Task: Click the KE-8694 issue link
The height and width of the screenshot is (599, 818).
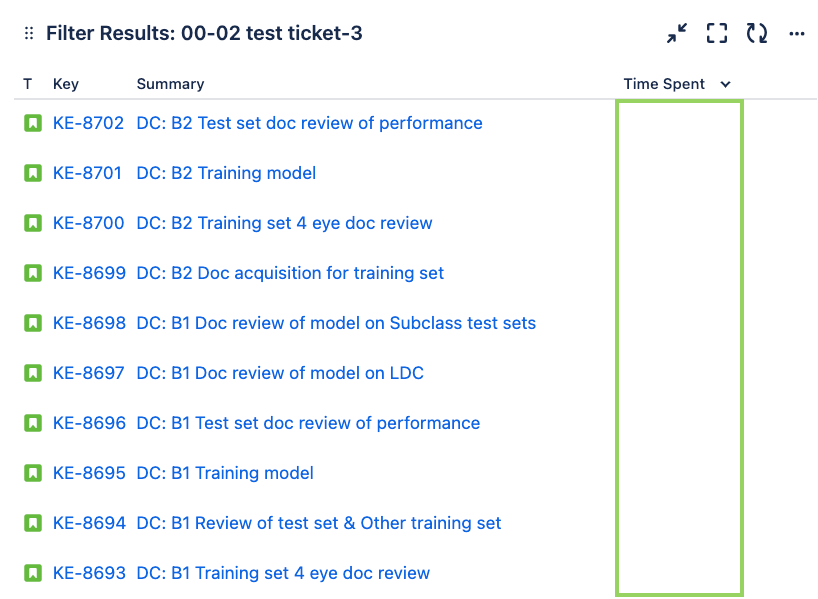Action: [x=87, y=523]
